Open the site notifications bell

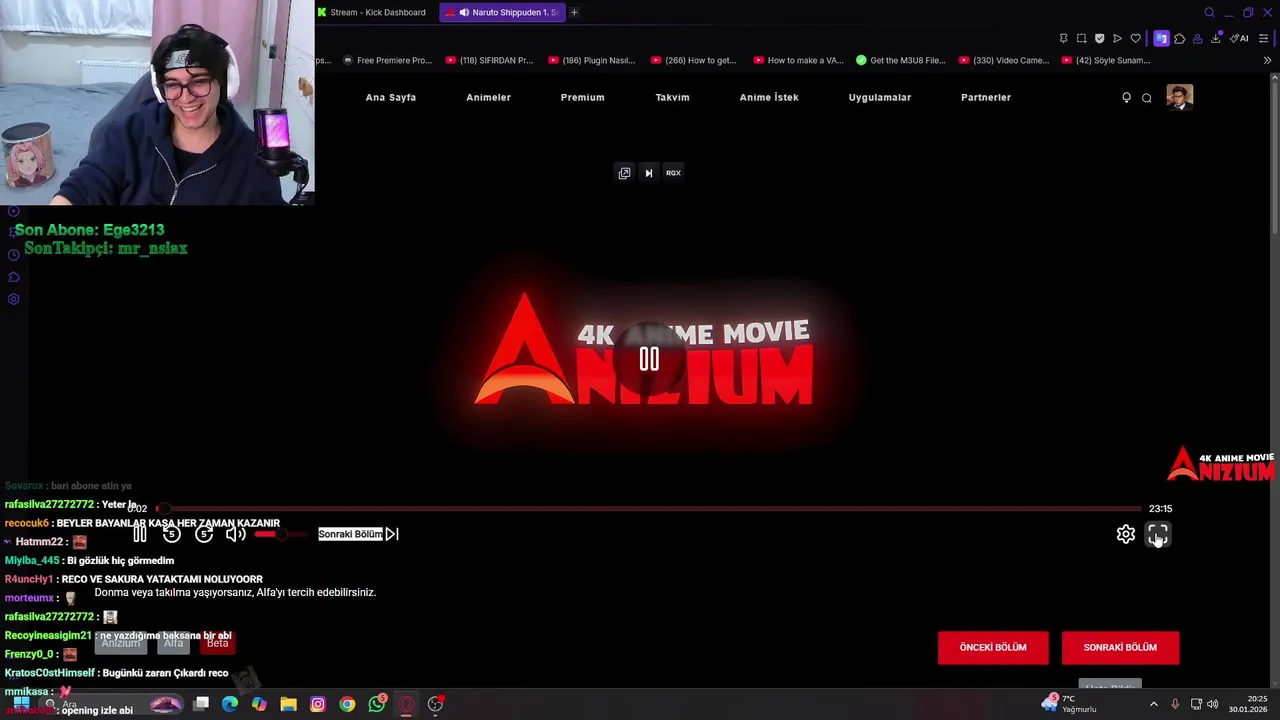[x=1126, y=97]
